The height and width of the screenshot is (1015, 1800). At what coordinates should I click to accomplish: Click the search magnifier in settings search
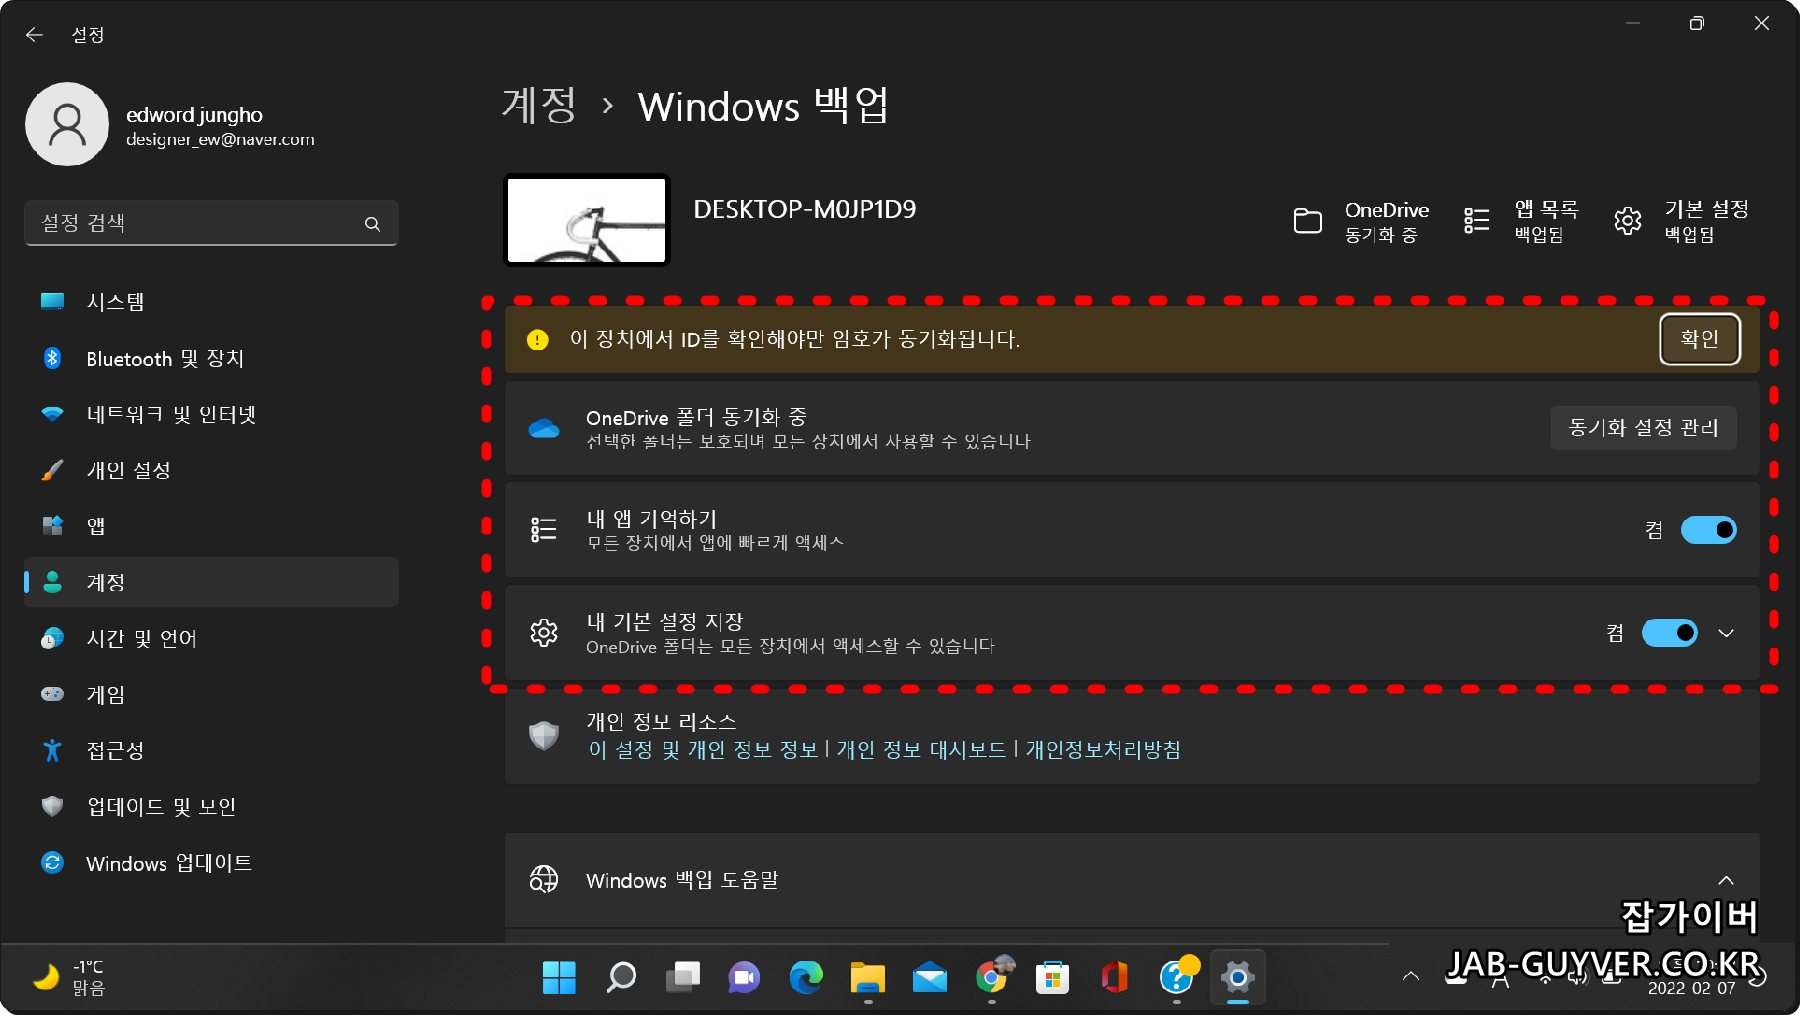(x=372, y=224)
